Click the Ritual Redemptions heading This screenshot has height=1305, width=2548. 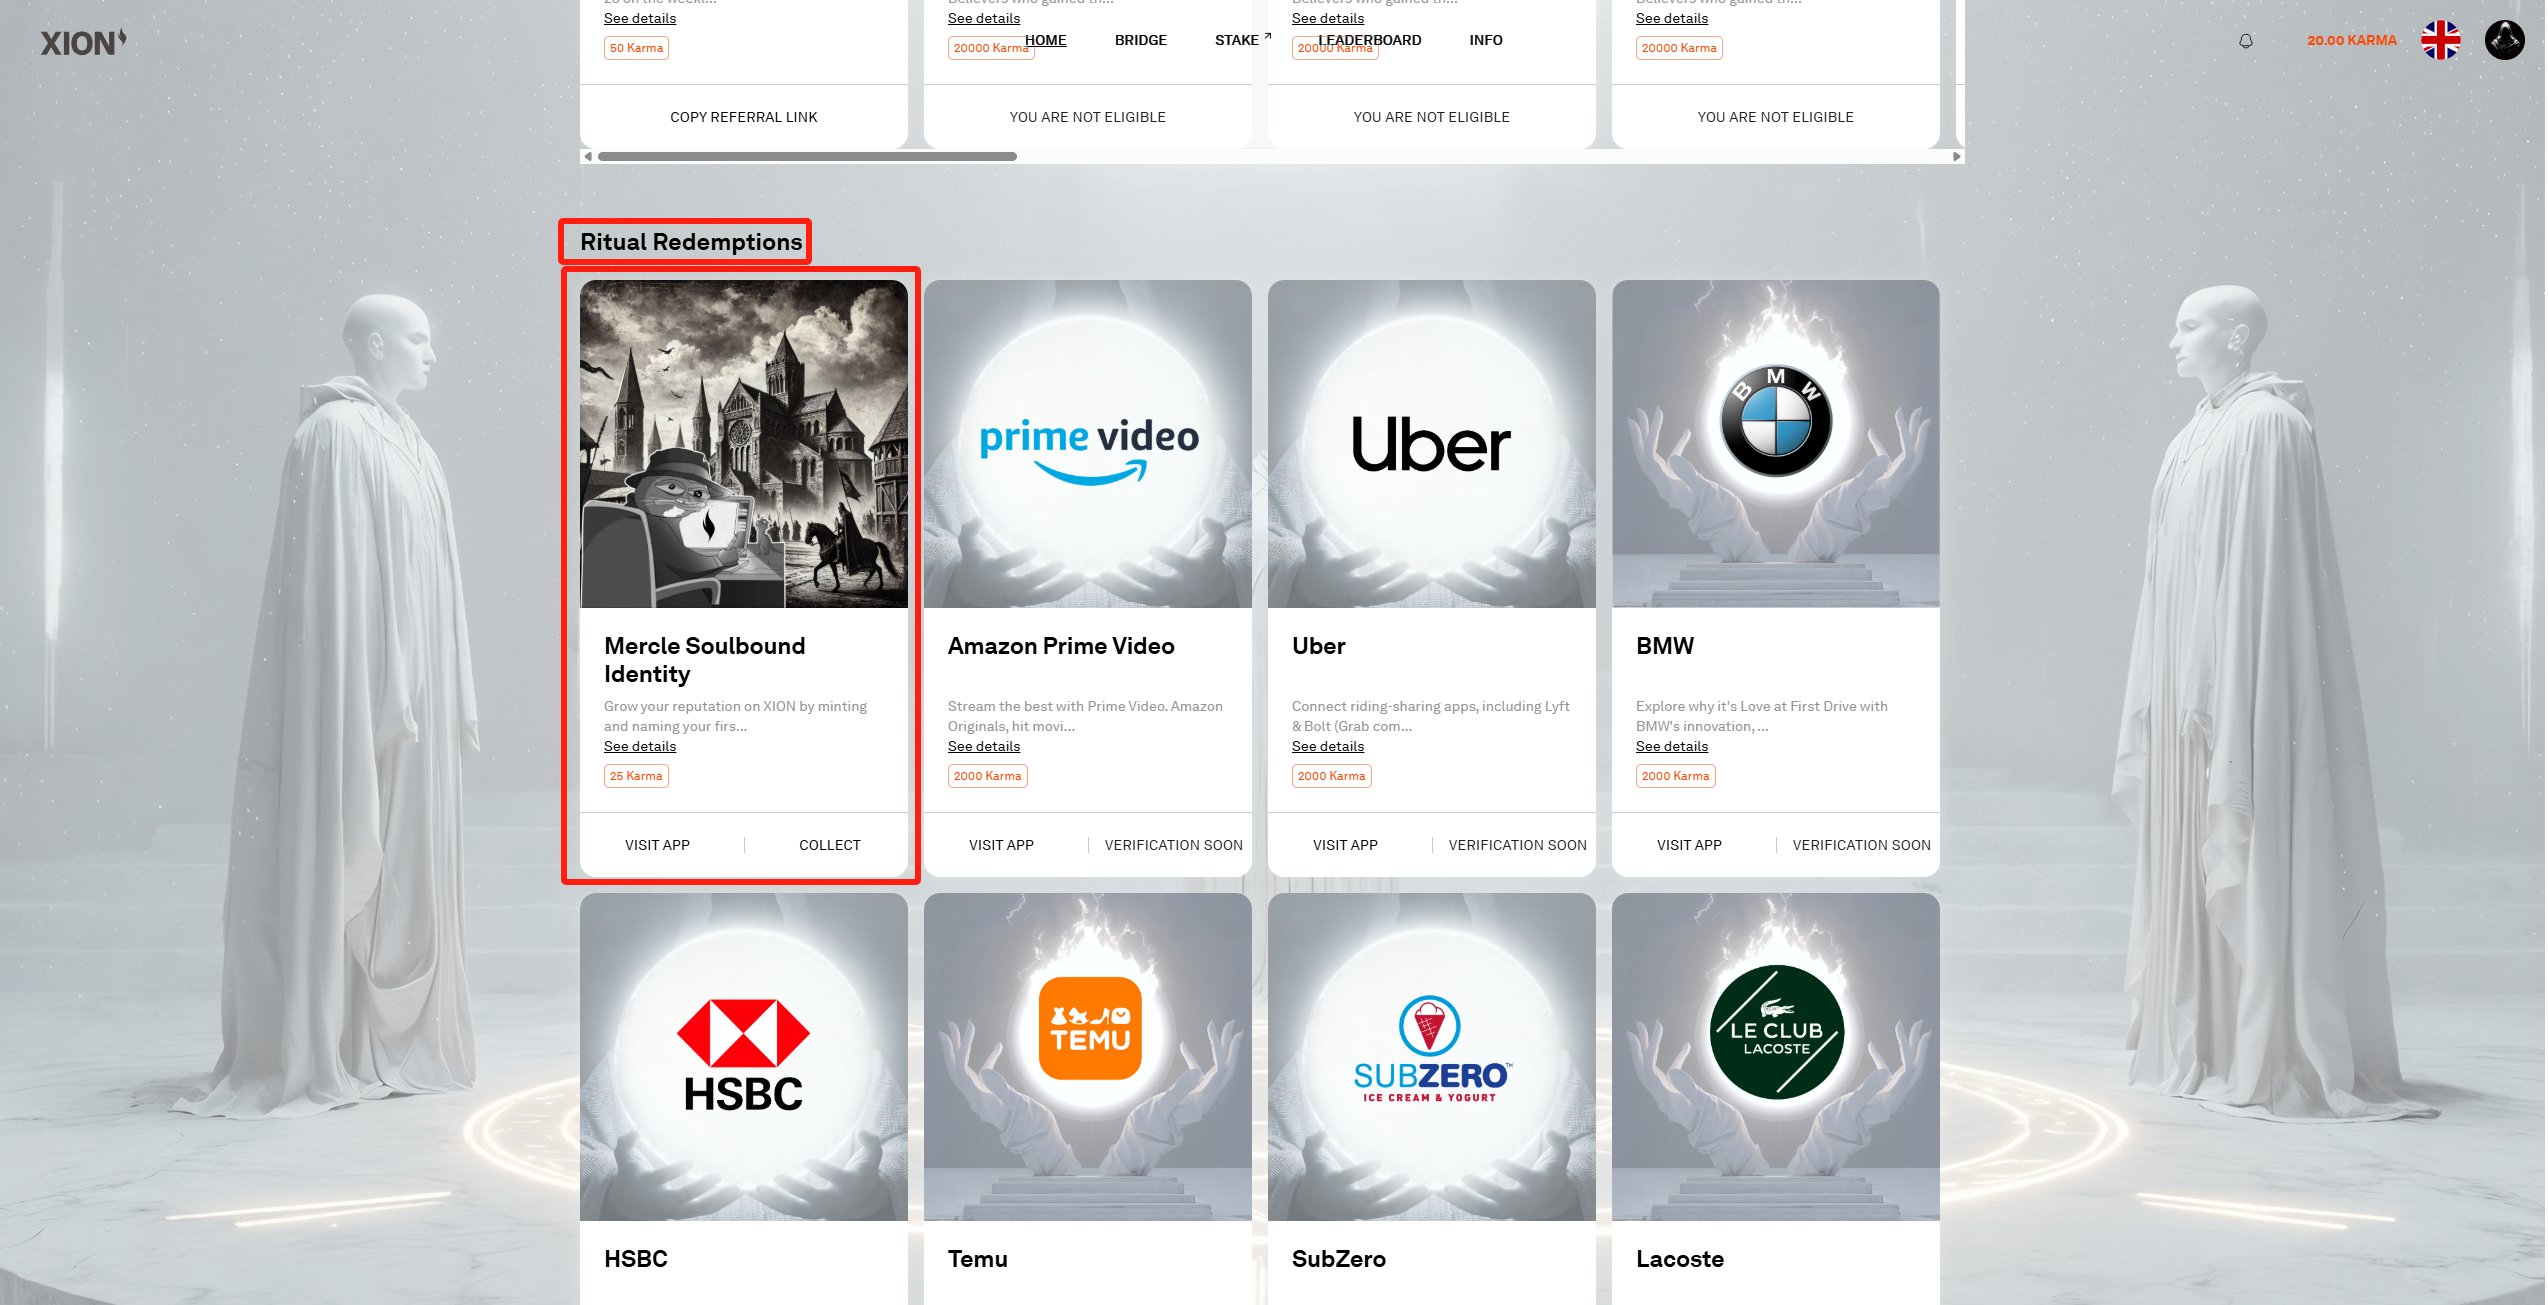click(x=691, y=242)
